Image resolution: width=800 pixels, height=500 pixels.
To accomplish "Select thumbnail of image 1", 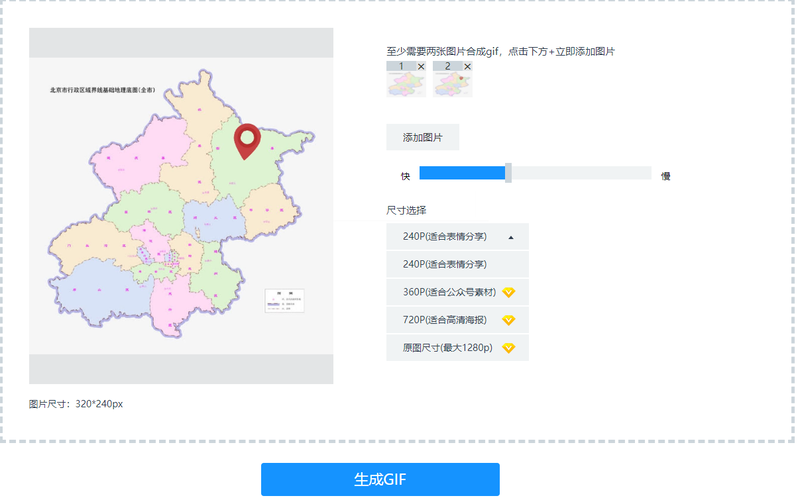I will pyautogui.click(x=406, y=84).
